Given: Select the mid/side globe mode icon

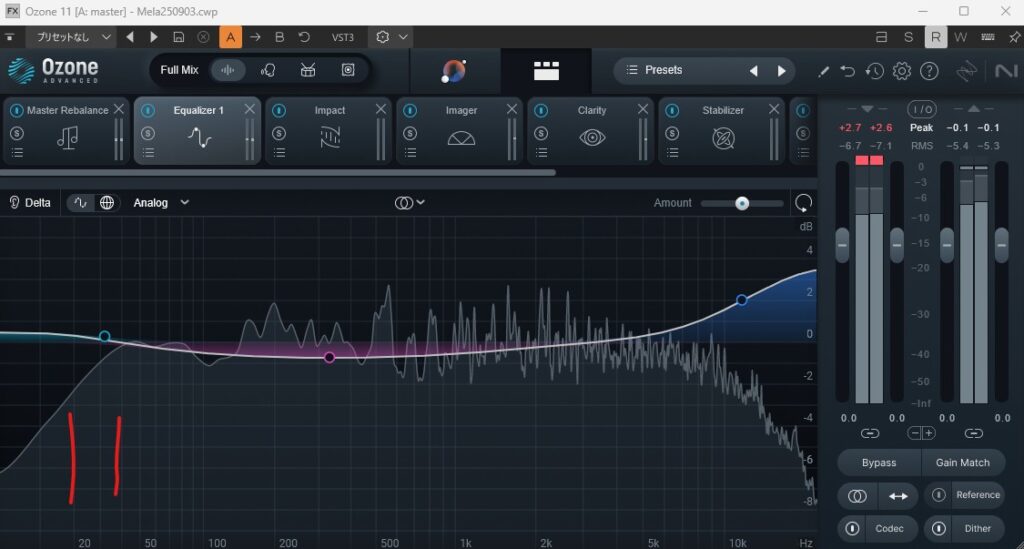Looking at the screenshot, I should click(107, 203).
